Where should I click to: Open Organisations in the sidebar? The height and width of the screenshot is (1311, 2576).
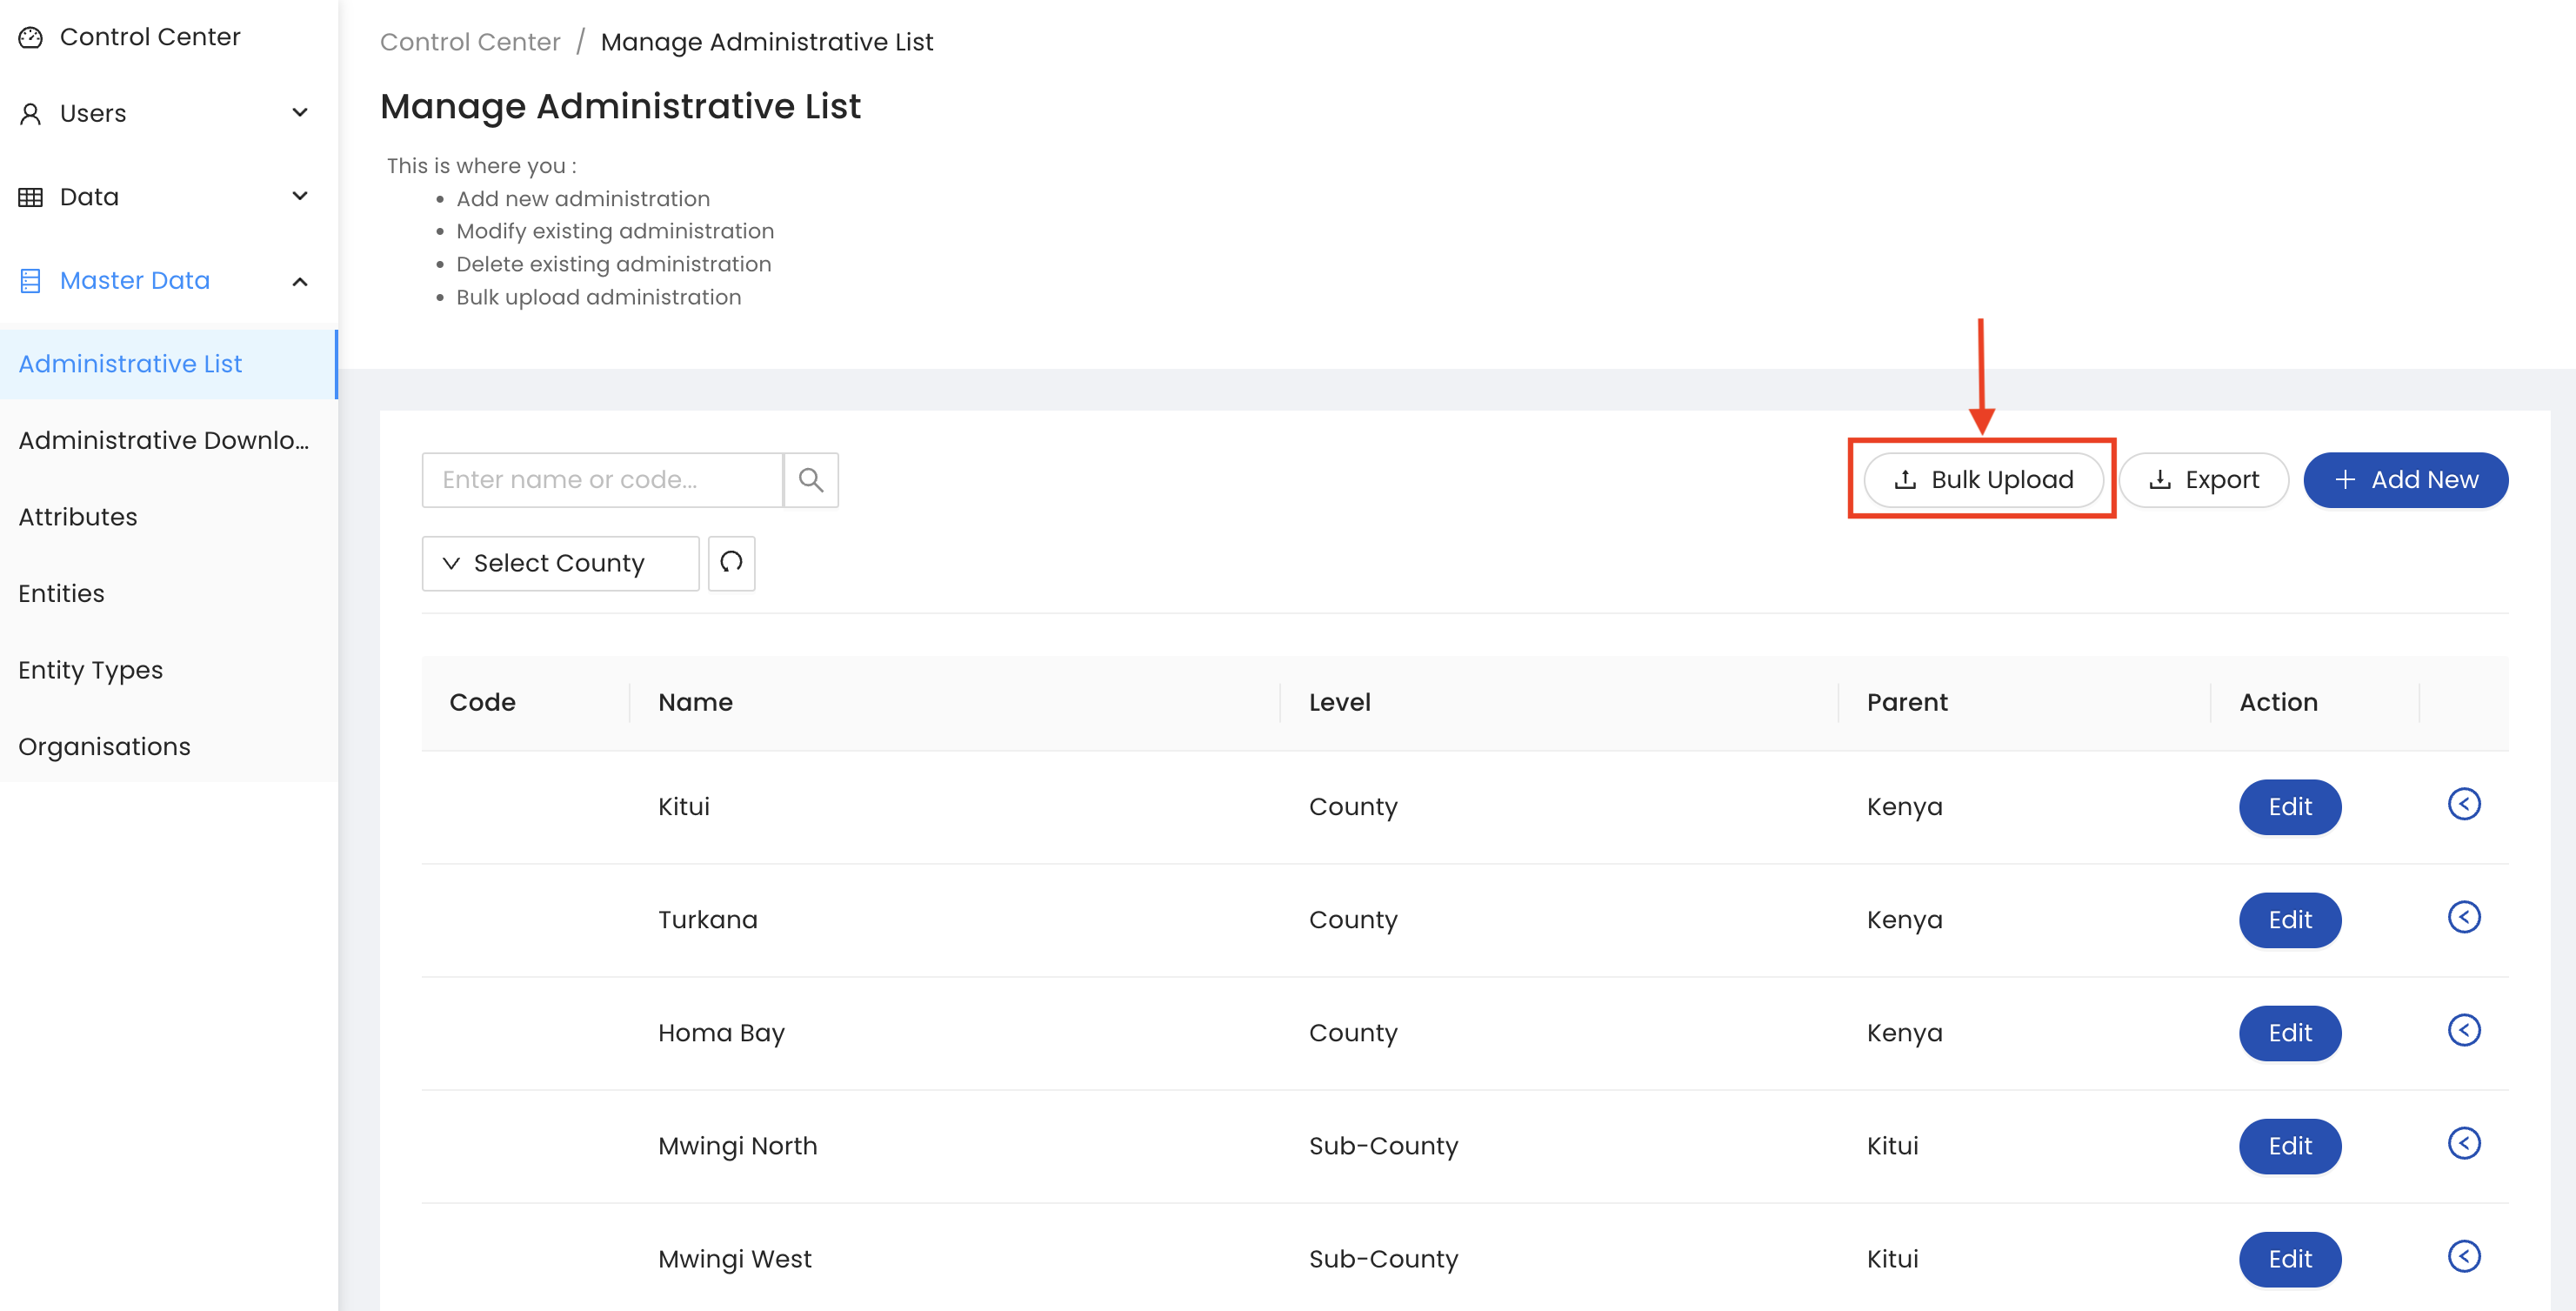pos(104,747)
